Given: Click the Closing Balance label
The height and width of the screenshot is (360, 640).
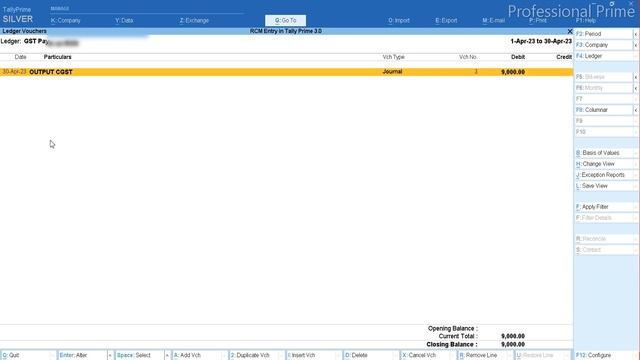Looking at the screenshot, I should (x=451, y=344).
